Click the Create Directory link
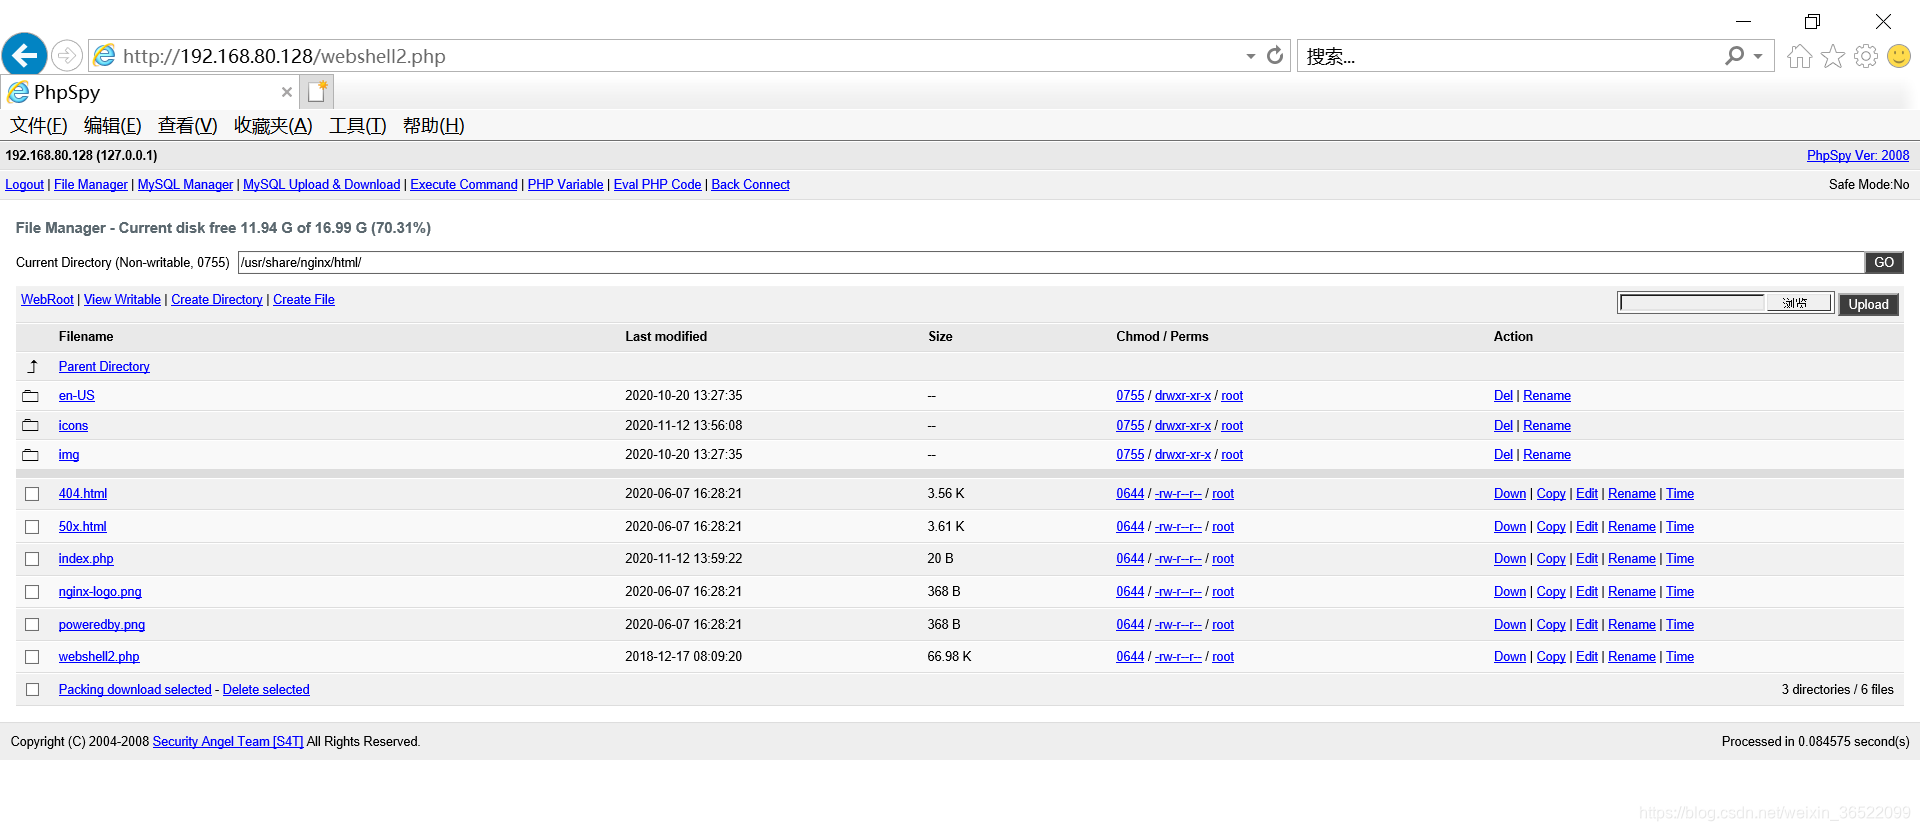Image resolution: width=1920 pixels, height=831 pixels. [217, 300]
